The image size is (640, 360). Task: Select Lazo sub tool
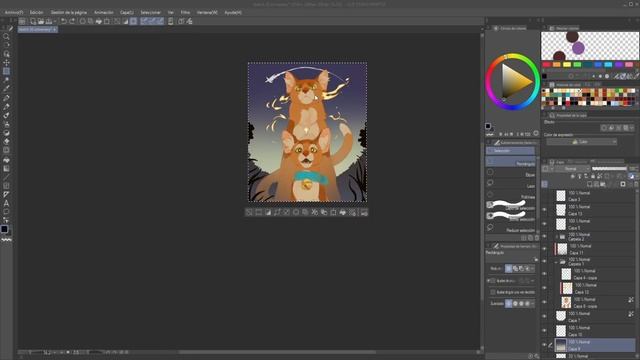point(510,184)
